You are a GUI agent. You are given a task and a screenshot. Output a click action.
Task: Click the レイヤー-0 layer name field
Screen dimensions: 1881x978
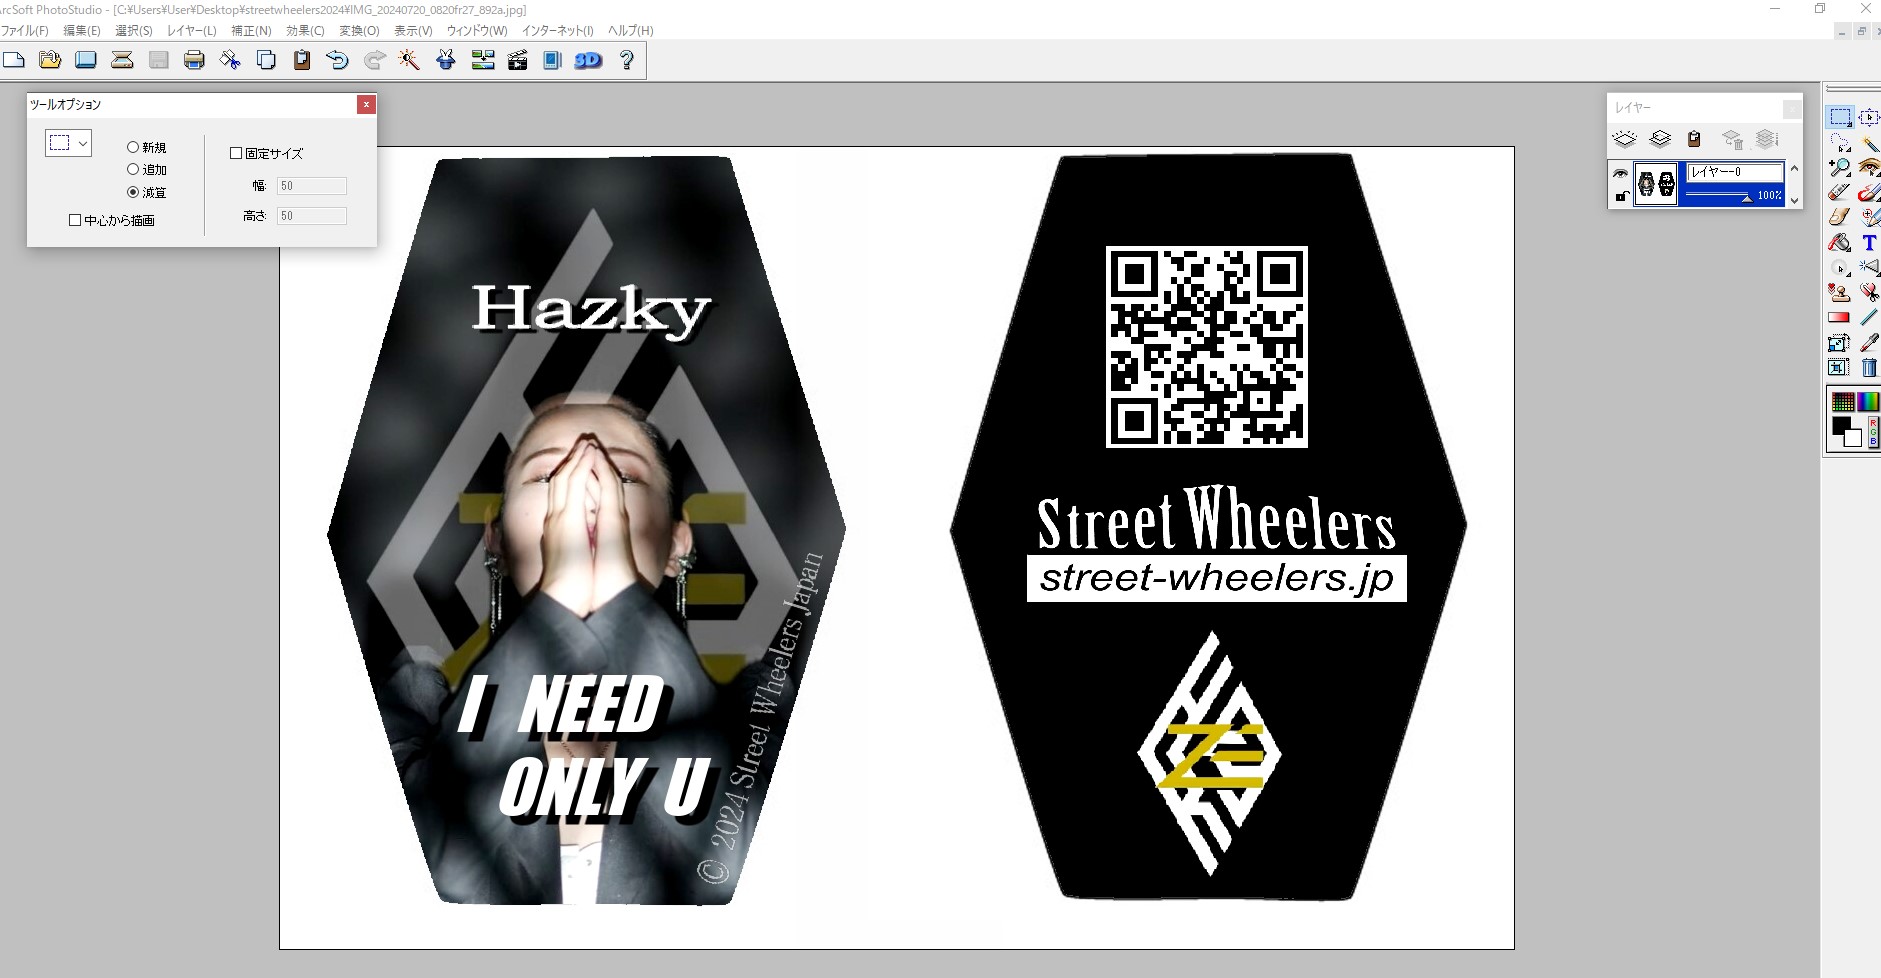click(1735, 172)
